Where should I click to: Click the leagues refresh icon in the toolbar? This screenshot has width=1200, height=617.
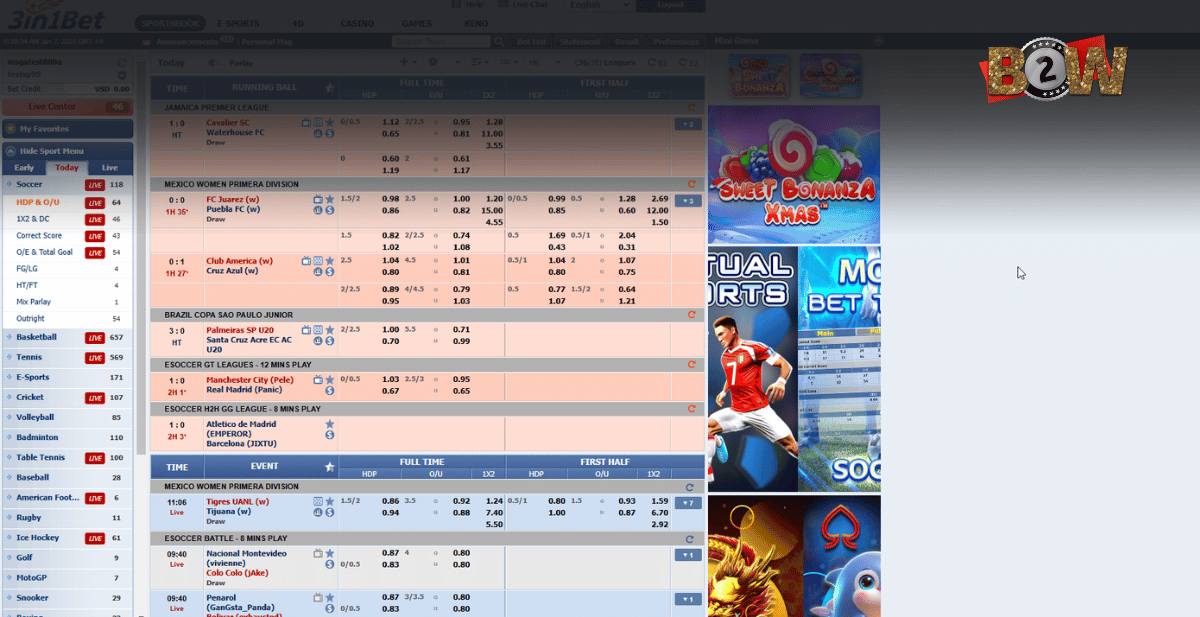tap(651, 62)
